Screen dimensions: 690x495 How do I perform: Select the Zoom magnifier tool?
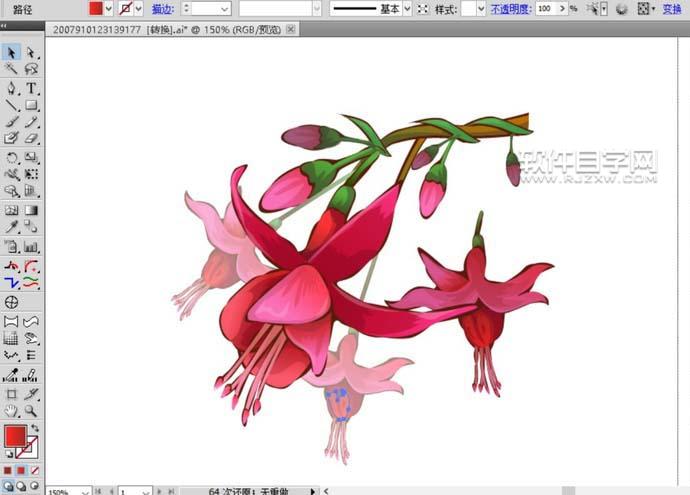pyautogui.click(x=31, y=410)
